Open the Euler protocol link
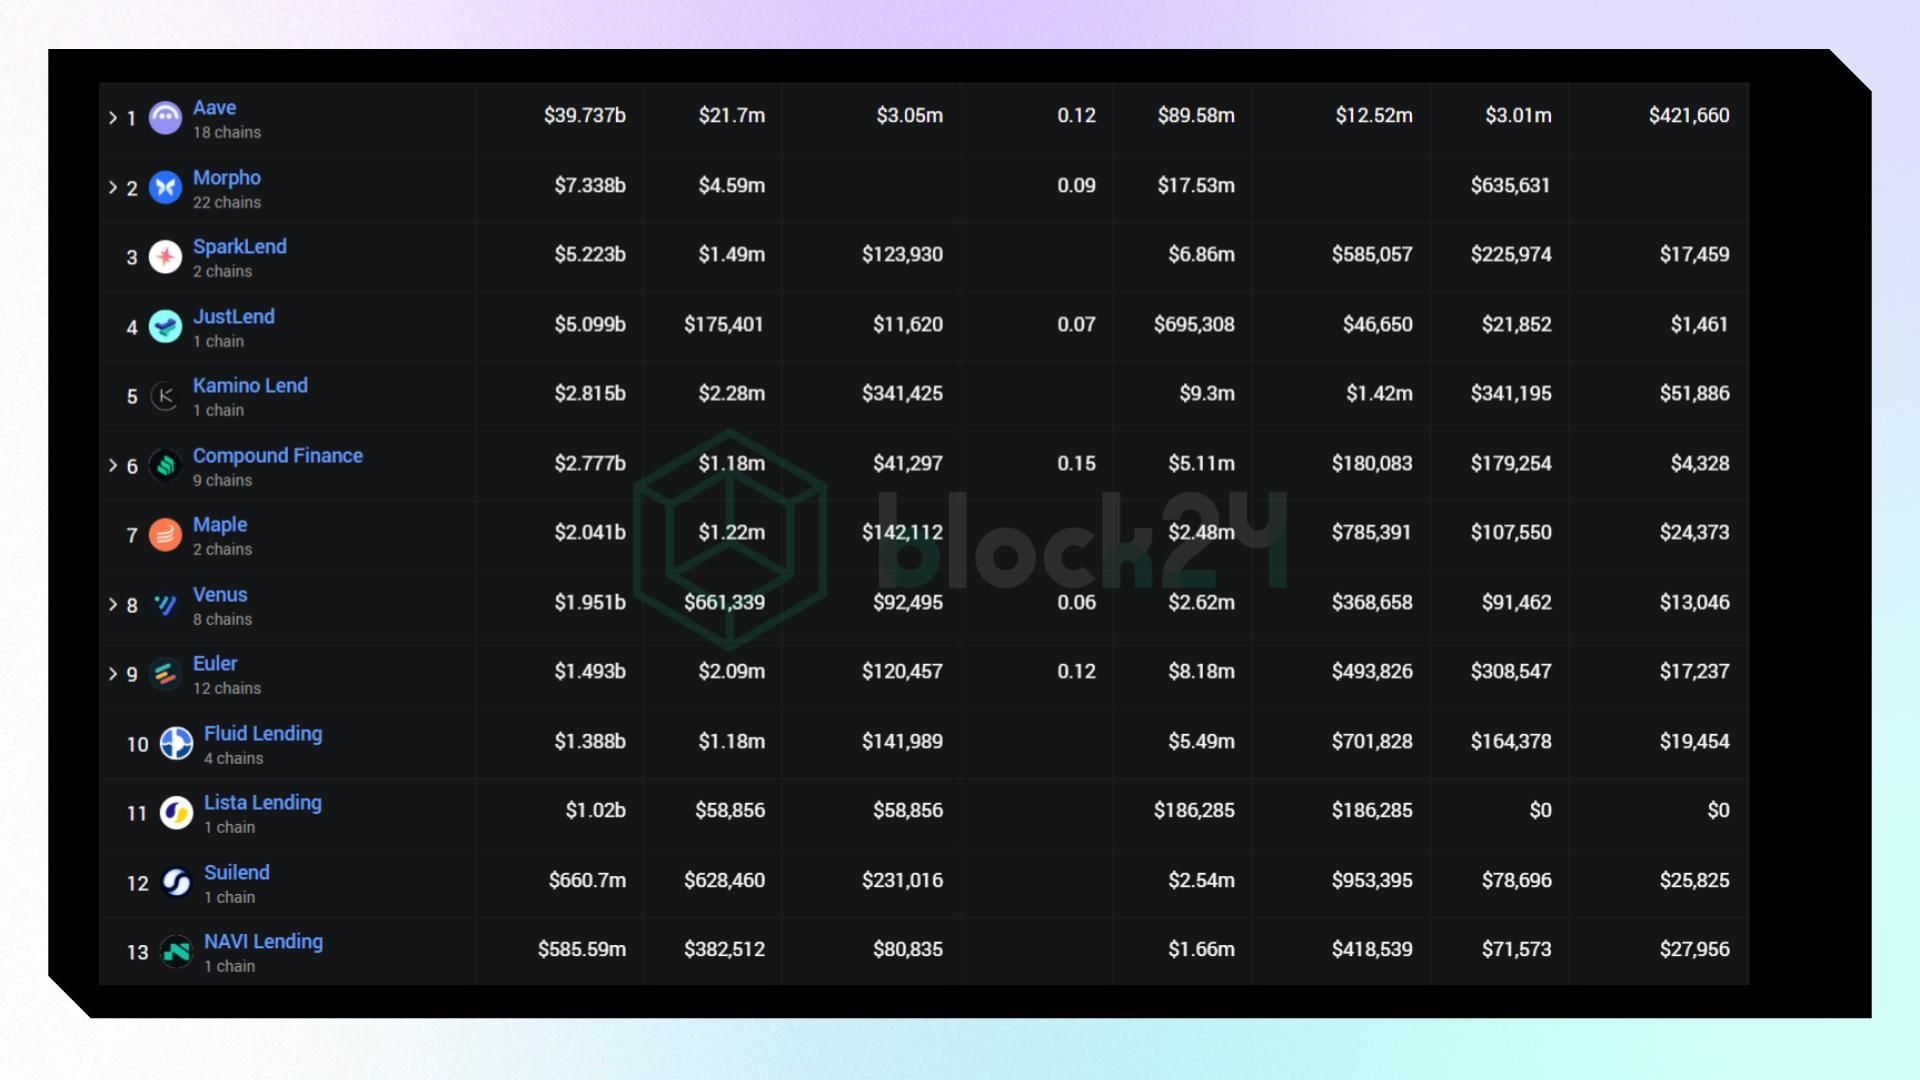Screen dimensions: 1920x1080 point(215,664)
